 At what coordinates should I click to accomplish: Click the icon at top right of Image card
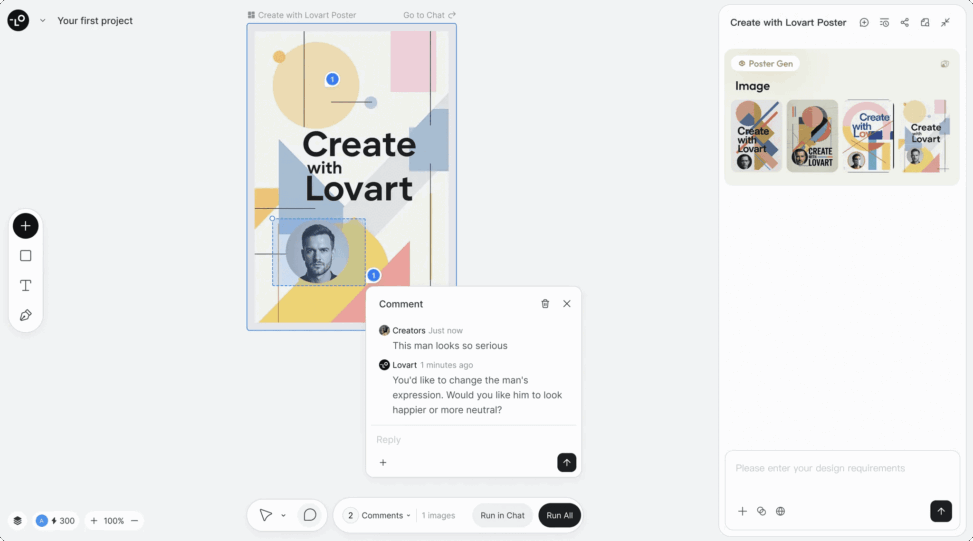(944, 64)
